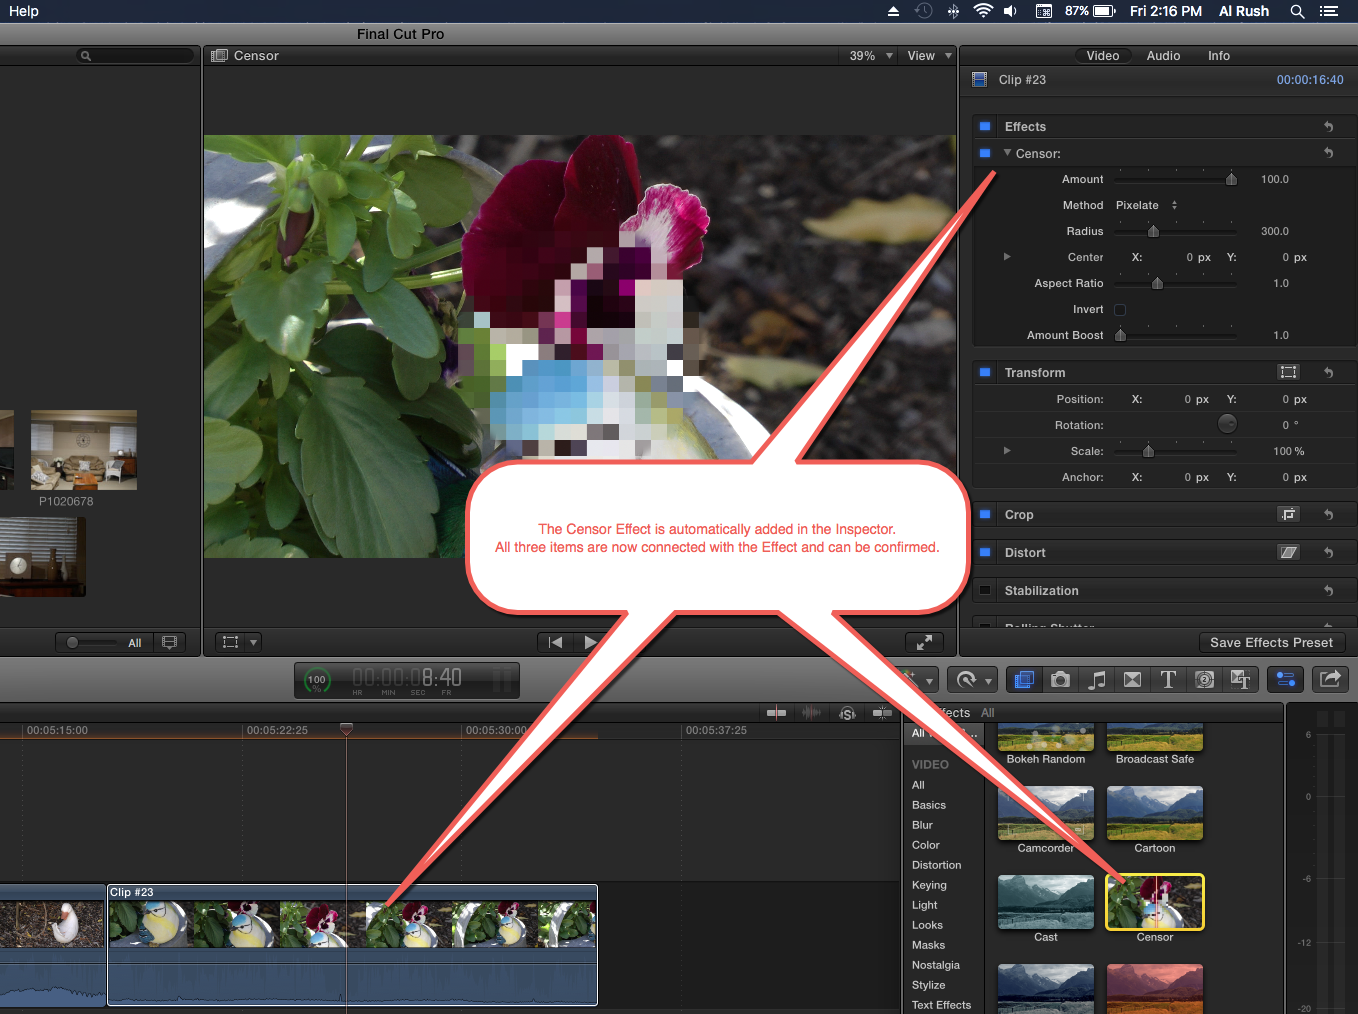Open Spotlight search in menu bar
Screen dimensions: 1358x1014
tap(1297, 11)
